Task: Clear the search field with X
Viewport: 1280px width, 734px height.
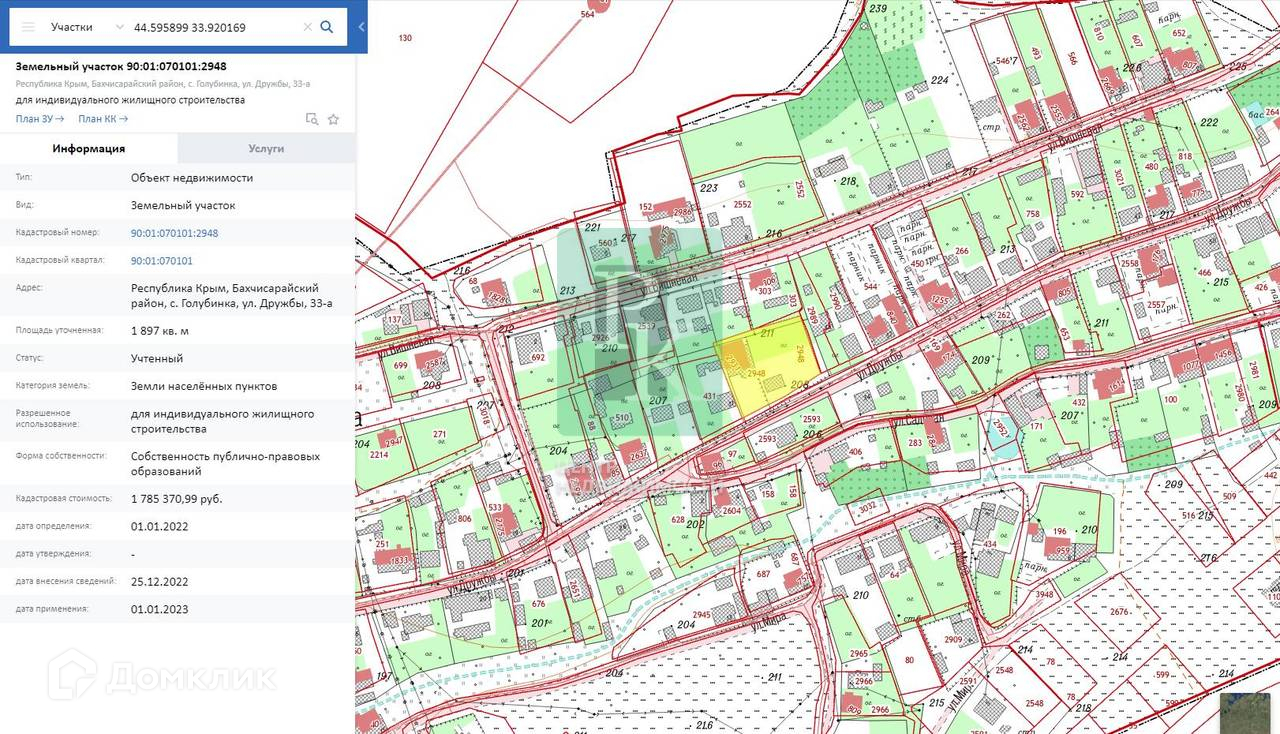Action: tap(308, 27)
